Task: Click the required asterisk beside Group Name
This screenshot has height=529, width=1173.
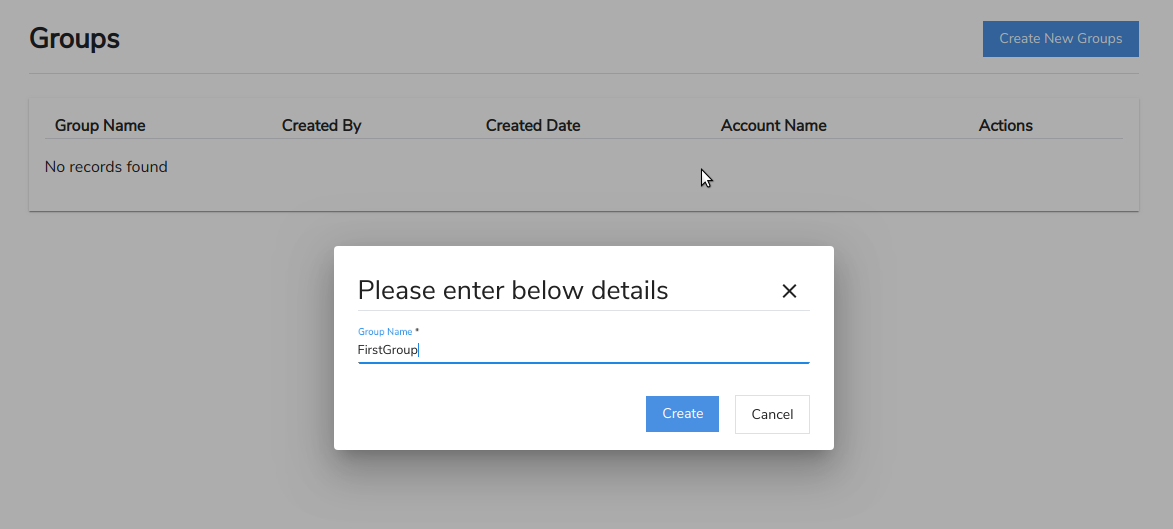Action: (417, 331)
